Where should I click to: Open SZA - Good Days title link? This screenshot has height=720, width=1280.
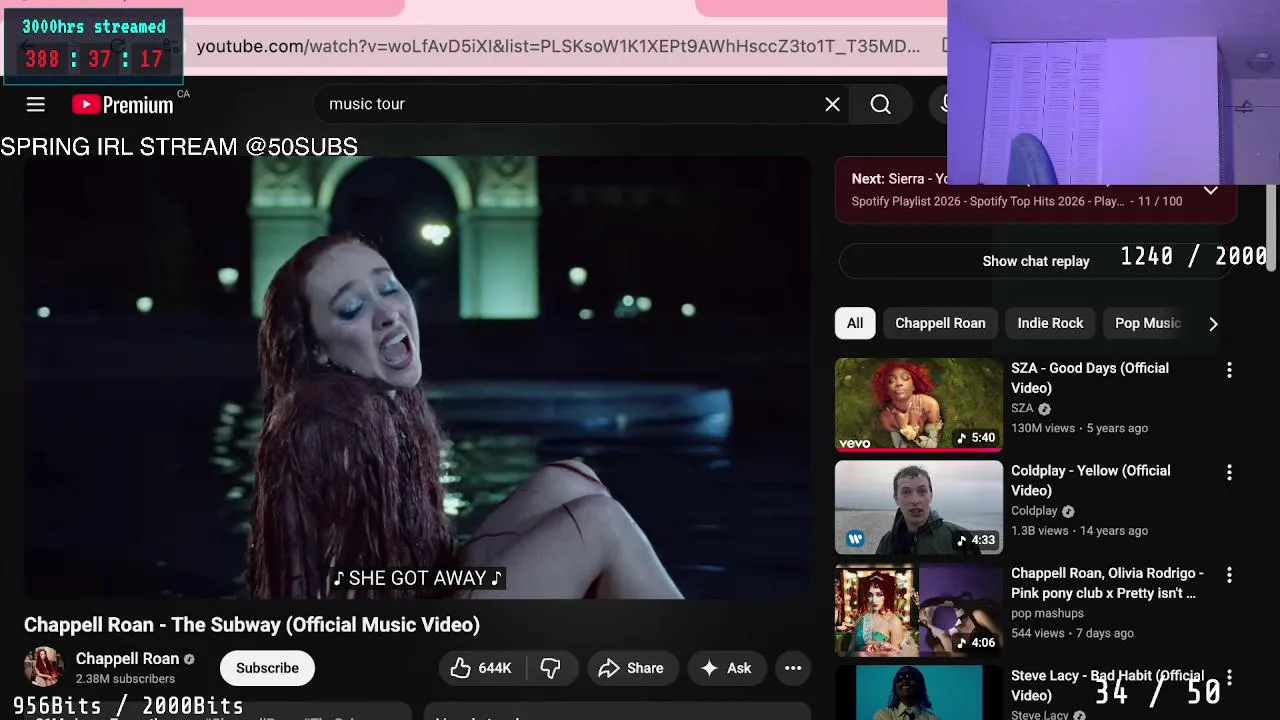[1090, 378]
